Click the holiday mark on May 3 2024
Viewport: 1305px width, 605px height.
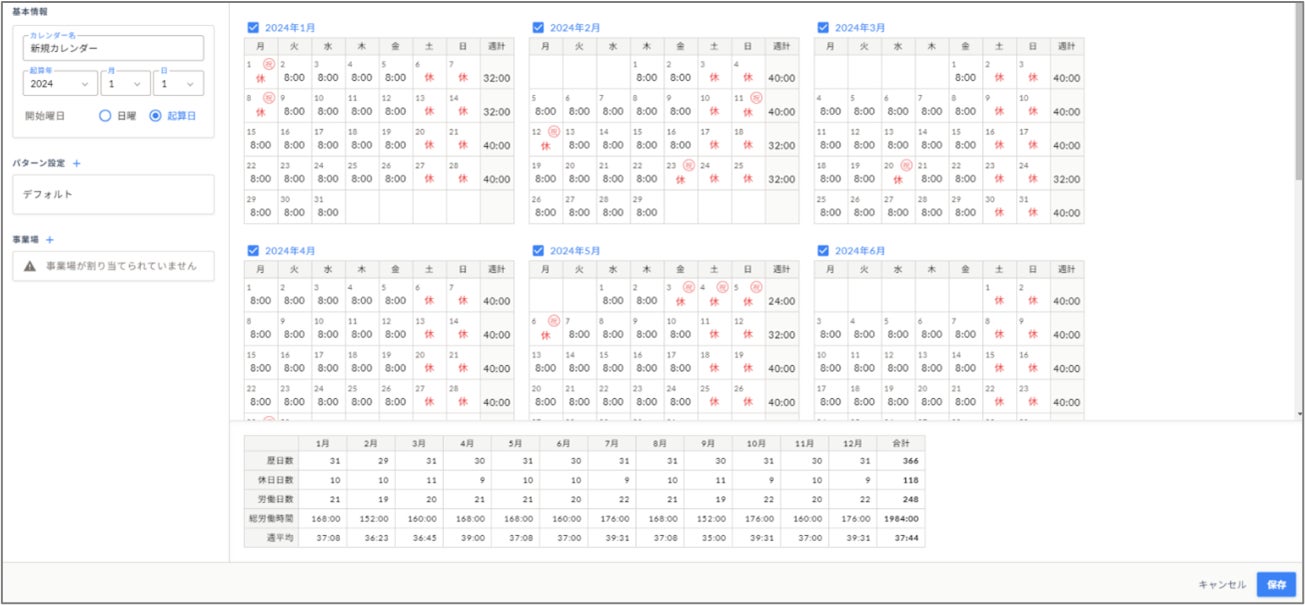(x=687, y=287)
